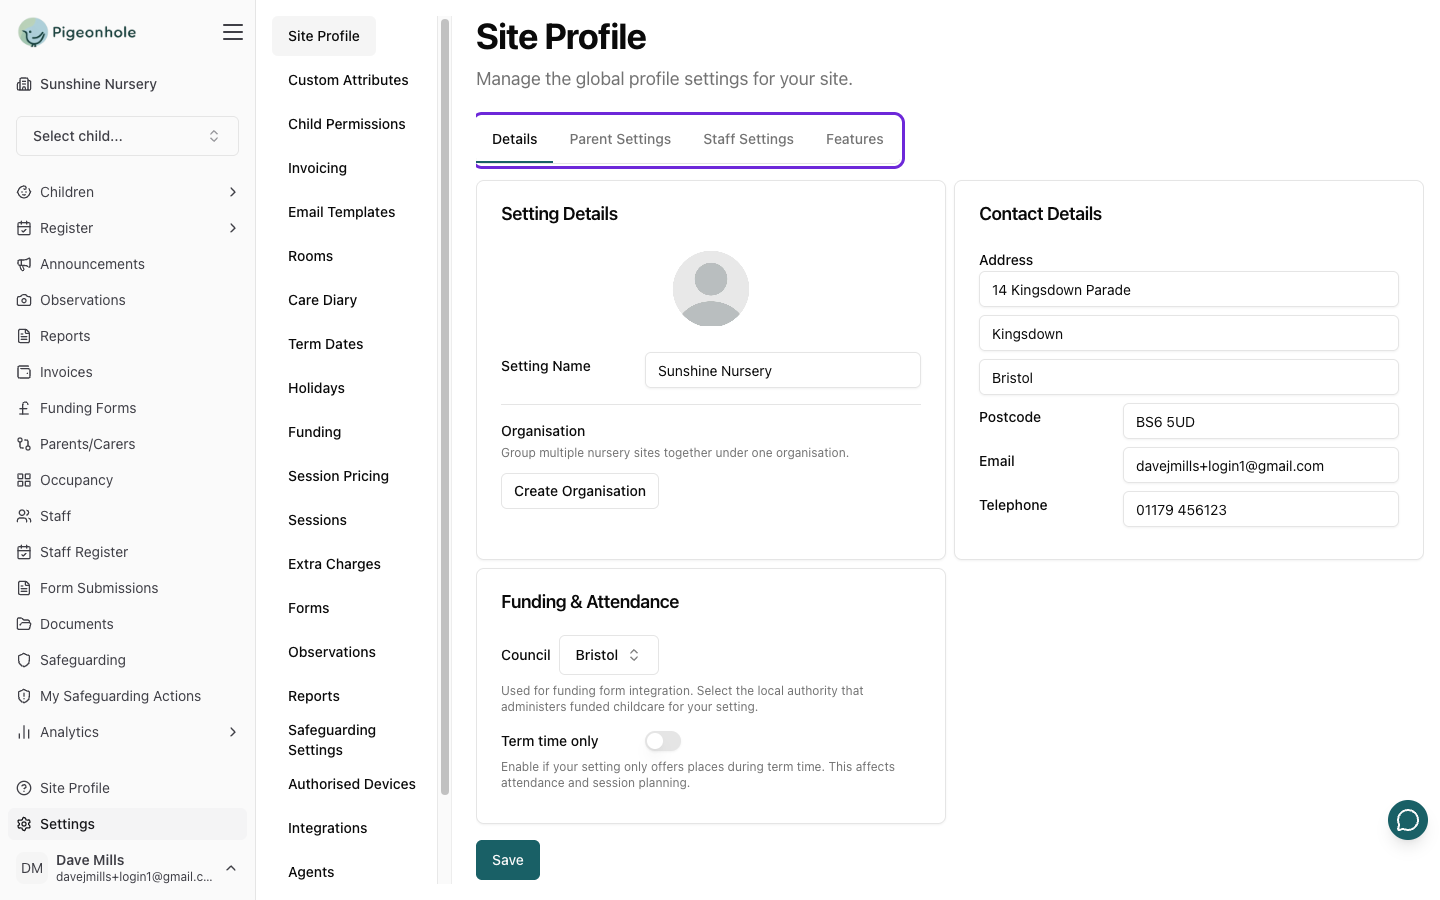Open Care Diary settings
1440x900 pixels.
tap(322, 300)
